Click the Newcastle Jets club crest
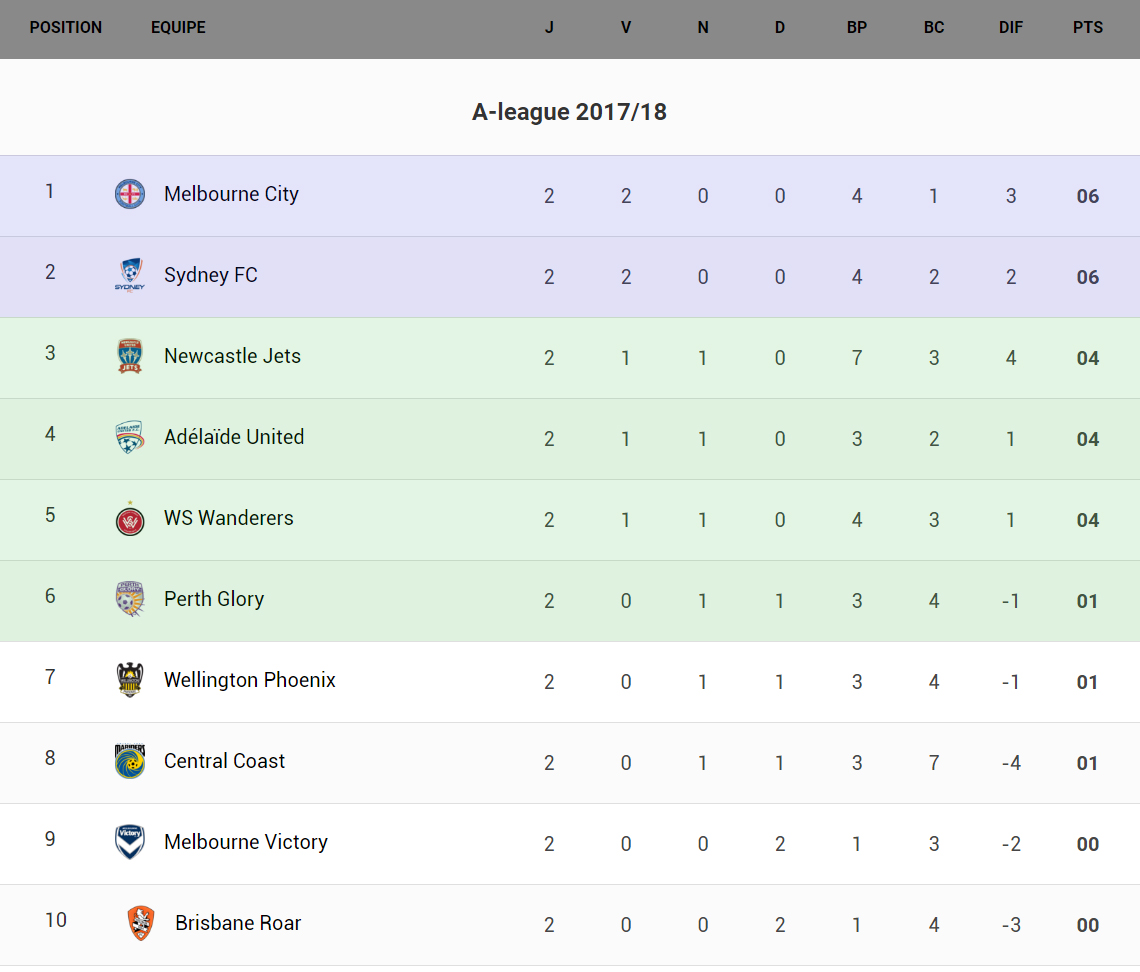The image size is (1140, 972). [x=130, y=356]
